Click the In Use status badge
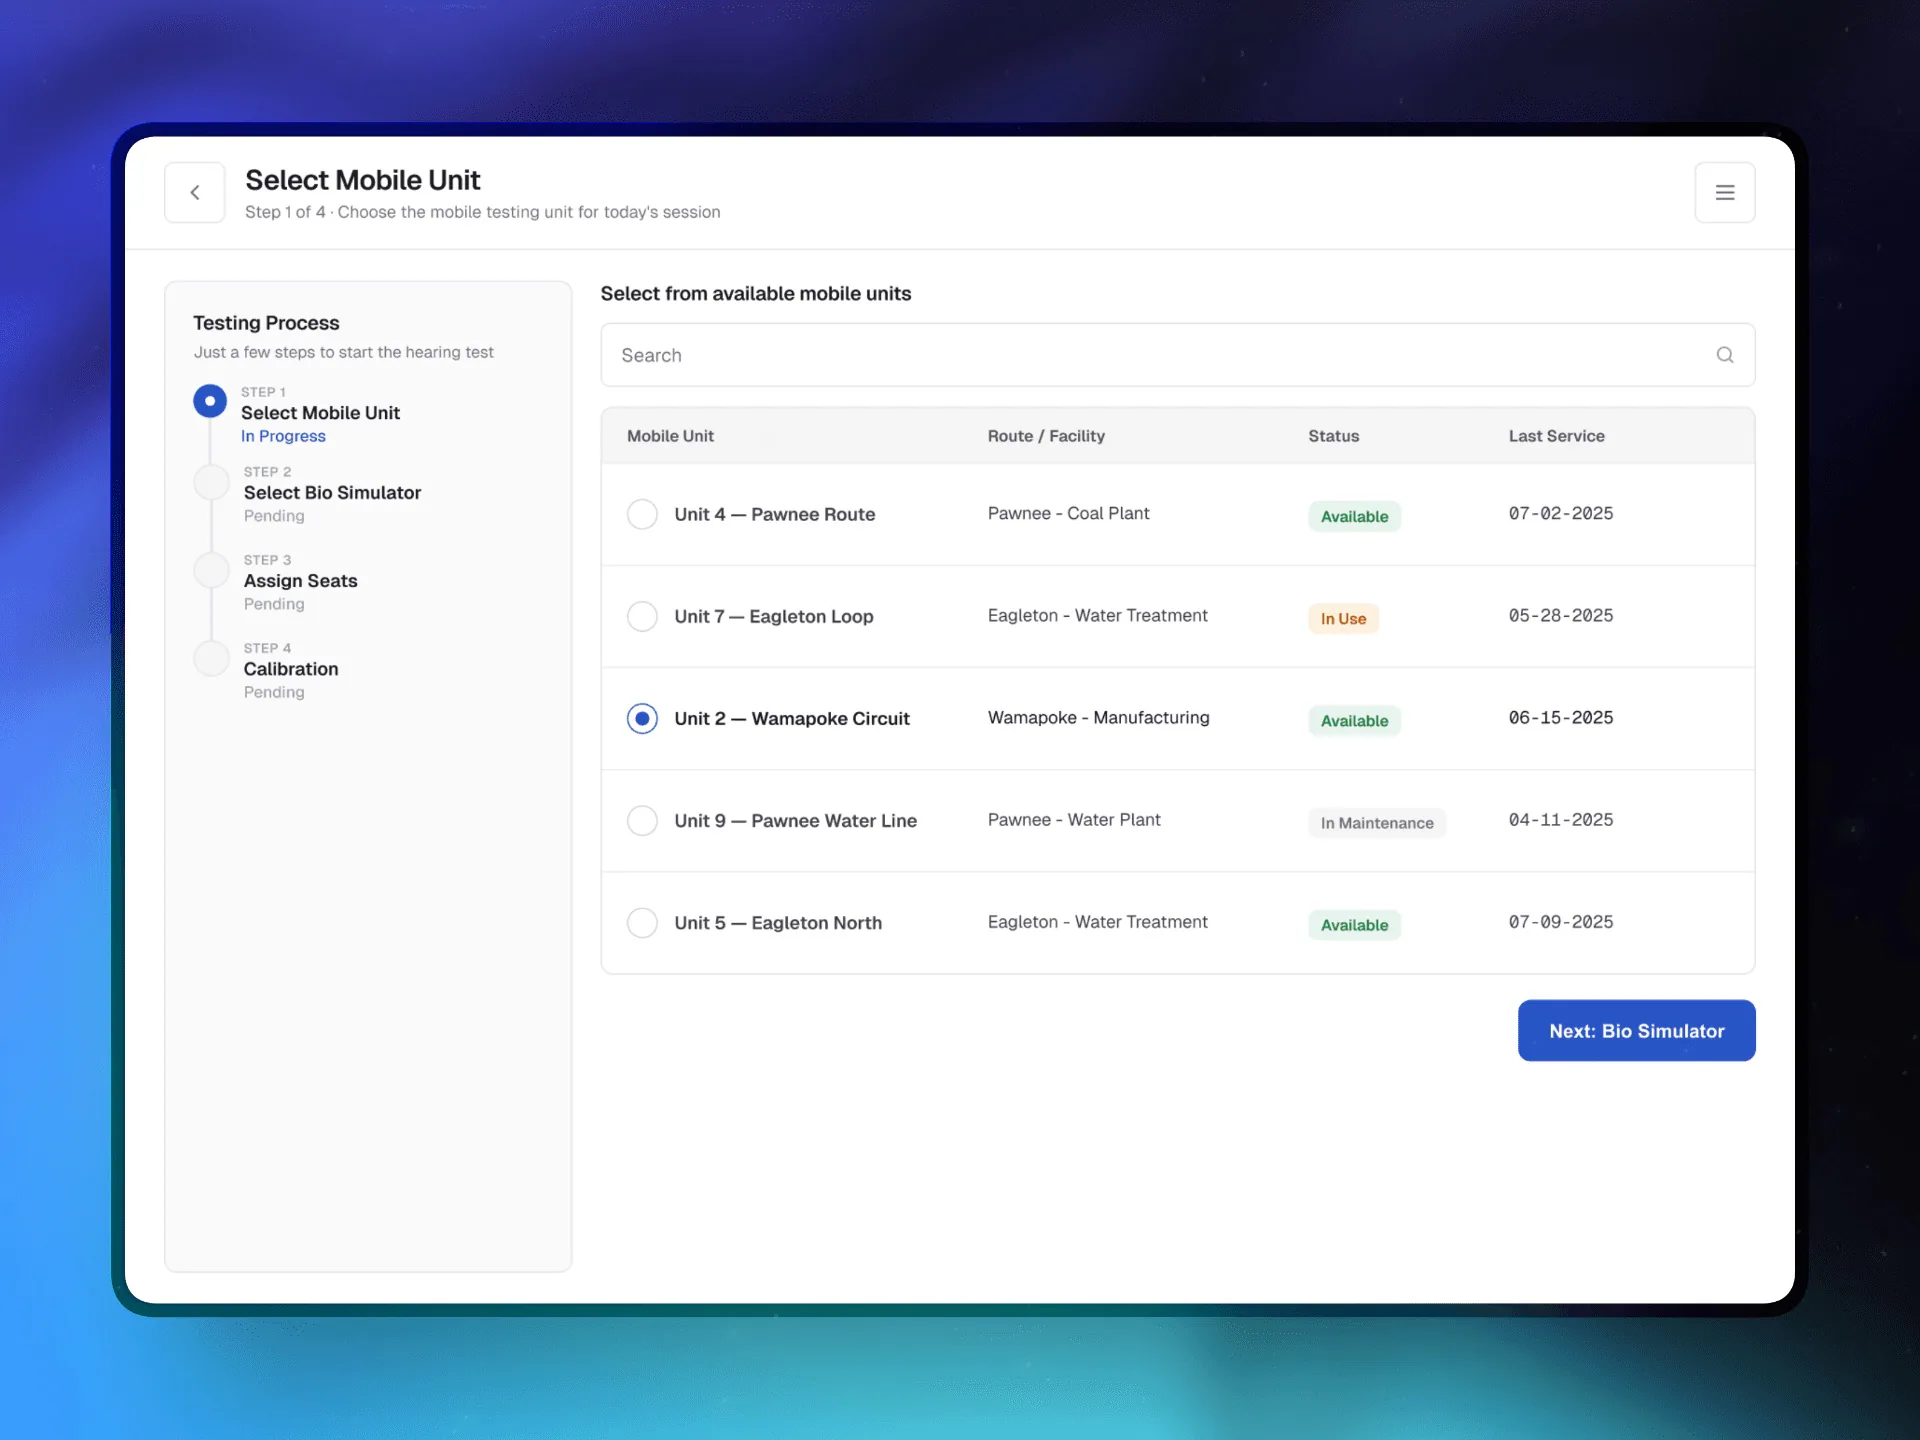The image size is (1920, 1440). click(1343, 618)
